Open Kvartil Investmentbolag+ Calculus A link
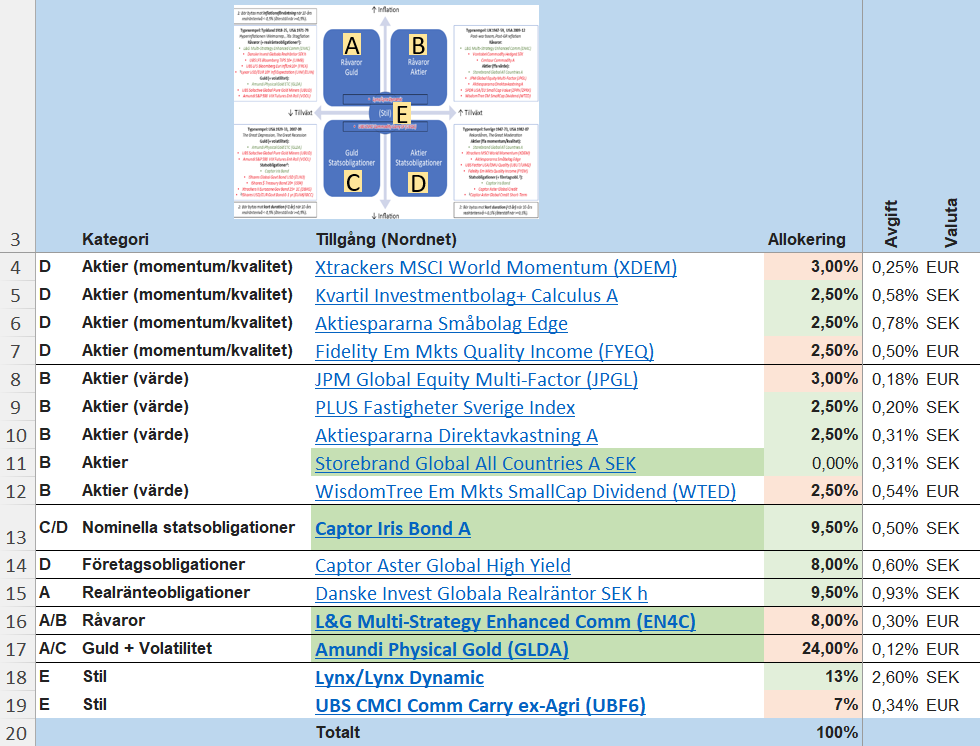 [x=466, y=296]
